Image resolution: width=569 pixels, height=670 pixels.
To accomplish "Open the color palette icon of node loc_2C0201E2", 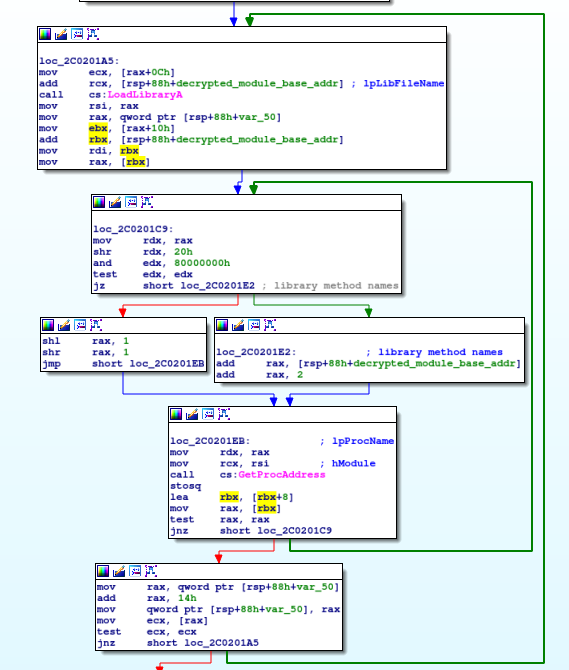I will 222,325.
